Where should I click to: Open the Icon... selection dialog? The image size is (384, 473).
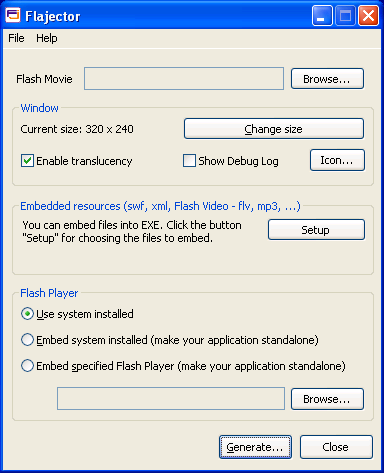click(x=337, y=160)
